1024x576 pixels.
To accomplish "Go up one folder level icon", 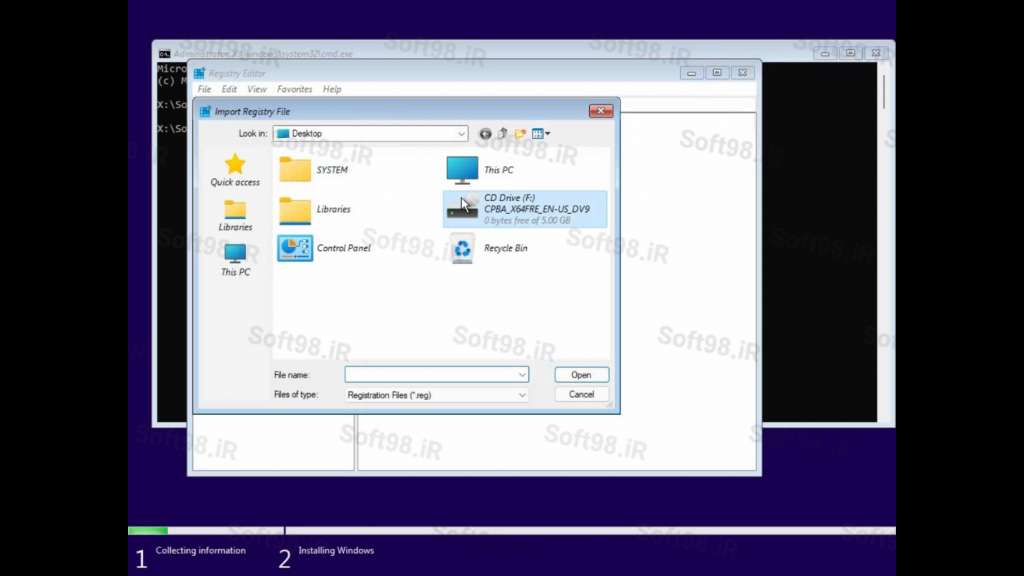I will coord(502,134).
